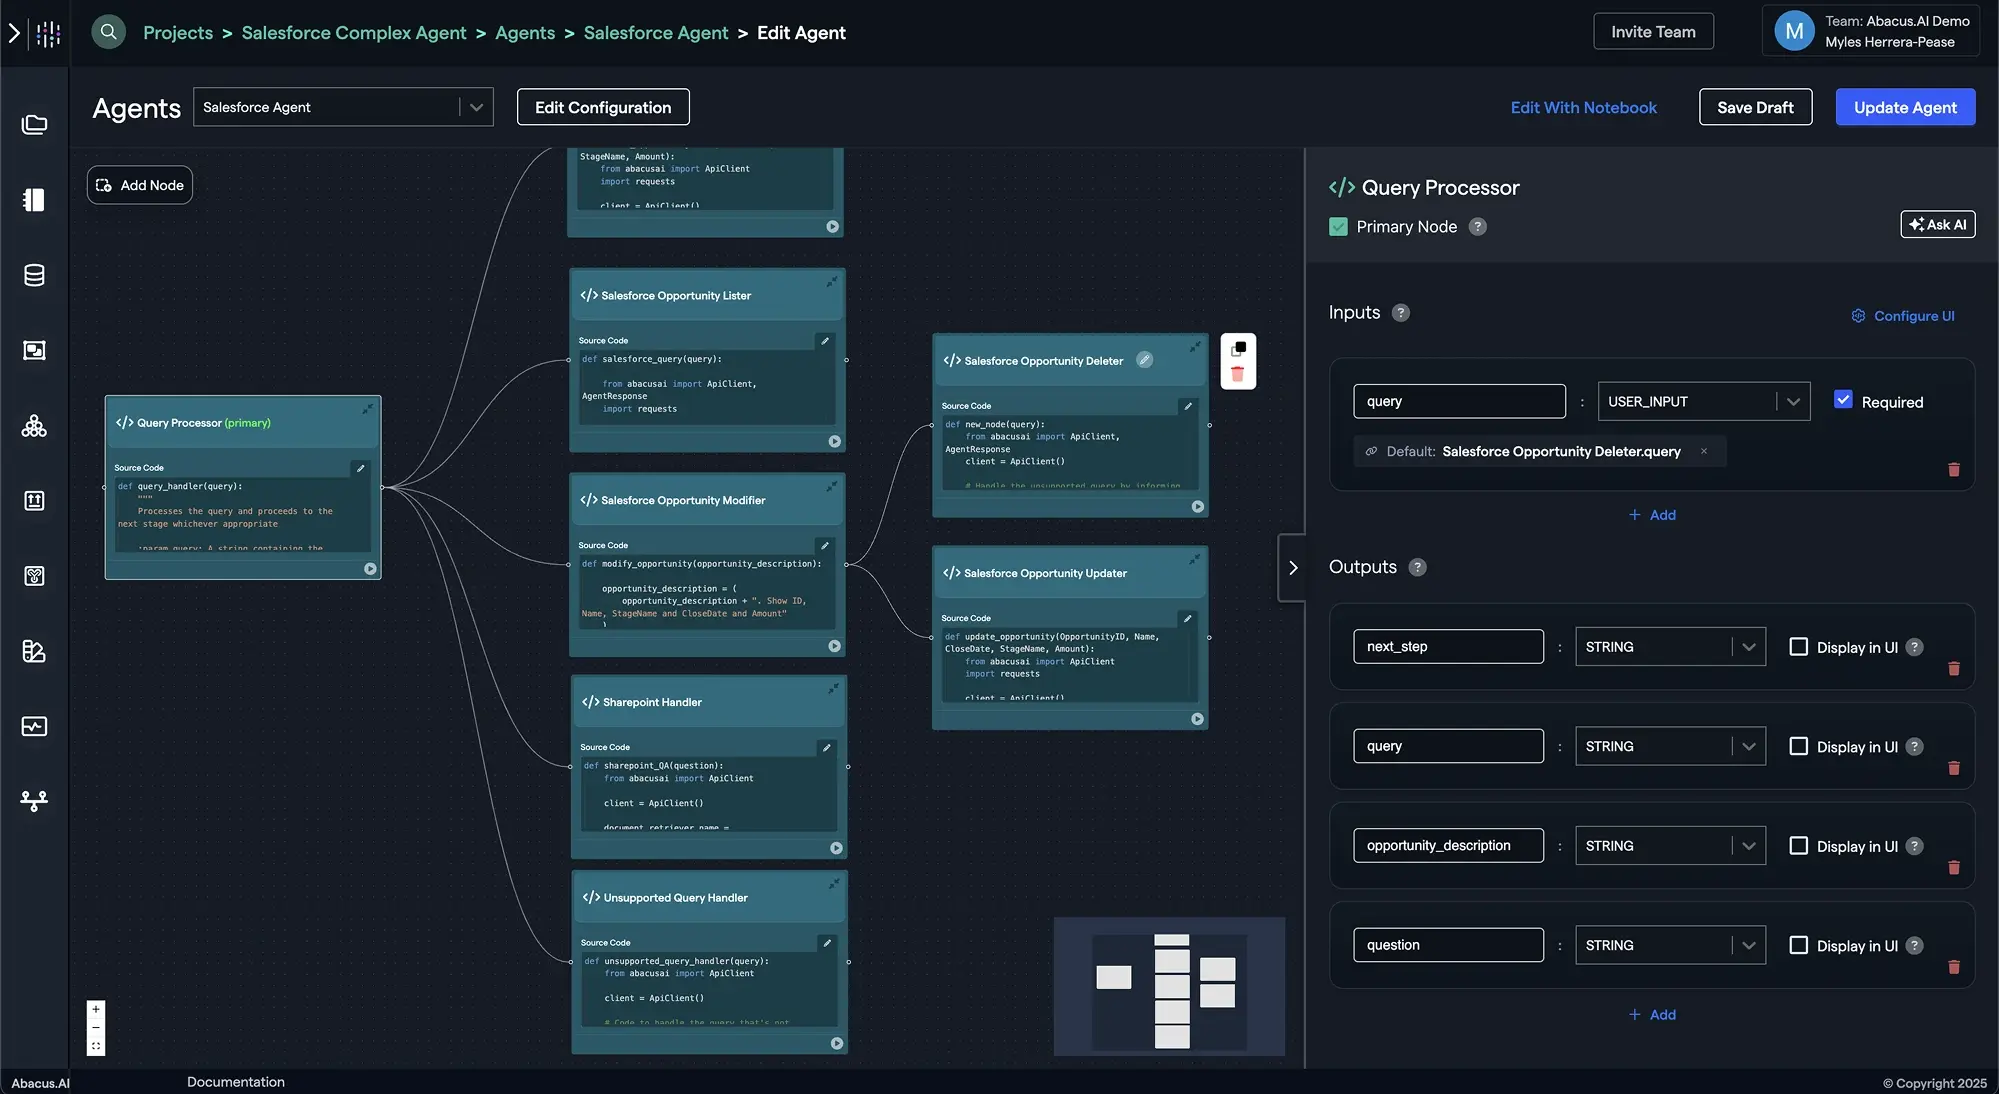Open the team account menu
The height and width of the screenshot is (1094, 1999).
click(1870, 31)
